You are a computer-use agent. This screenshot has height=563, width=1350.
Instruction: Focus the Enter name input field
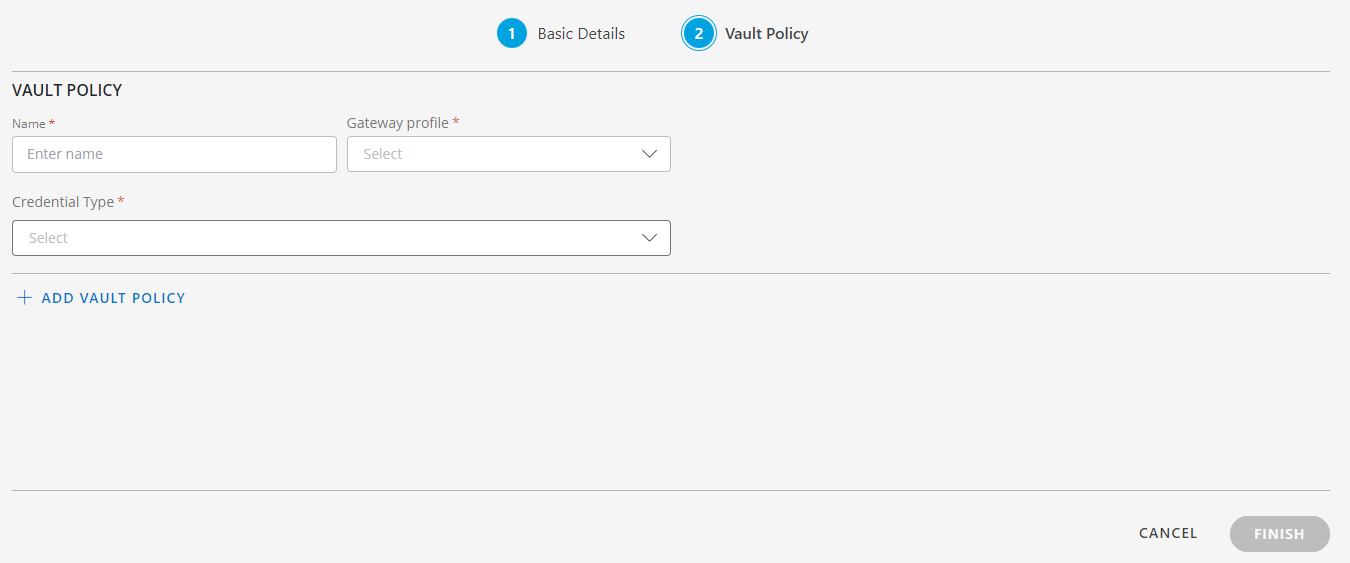(x=174, y=154)
